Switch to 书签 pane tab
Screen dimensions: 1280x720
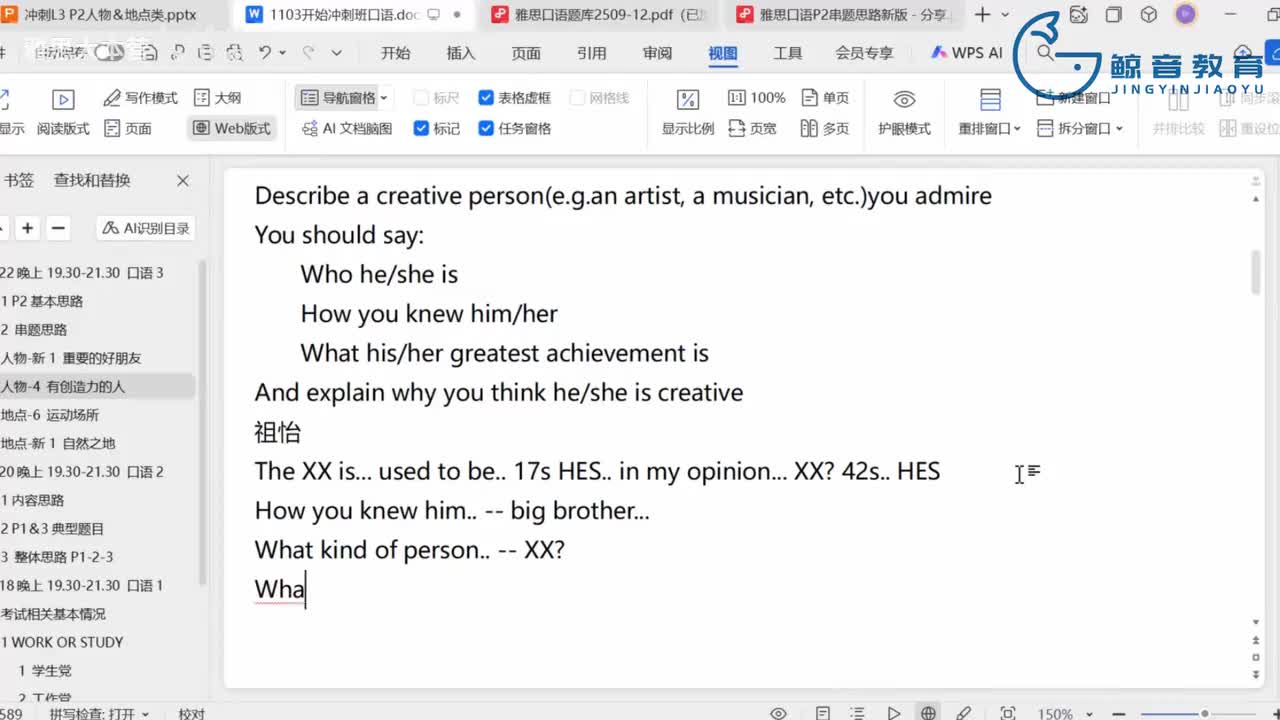(19, 180)
